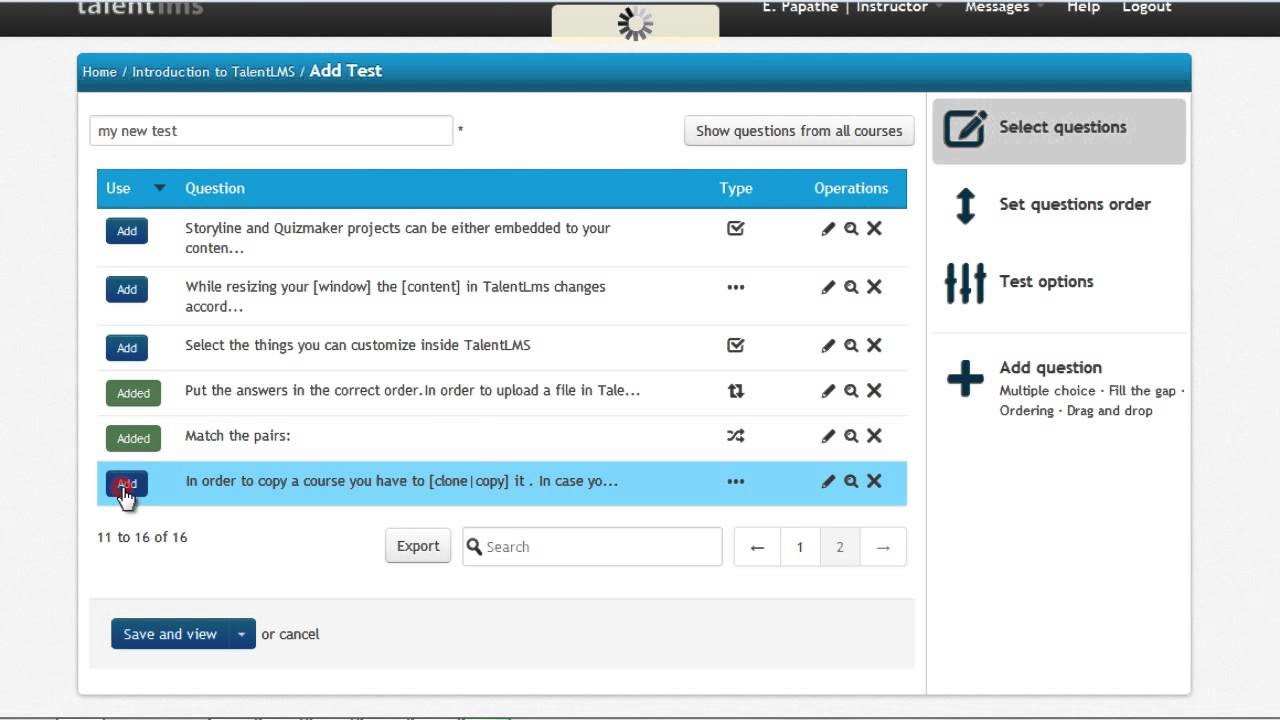This screenshot has height=720, width=1280.
Task: Select page 2 in pagination
Action: pos(840,547)
